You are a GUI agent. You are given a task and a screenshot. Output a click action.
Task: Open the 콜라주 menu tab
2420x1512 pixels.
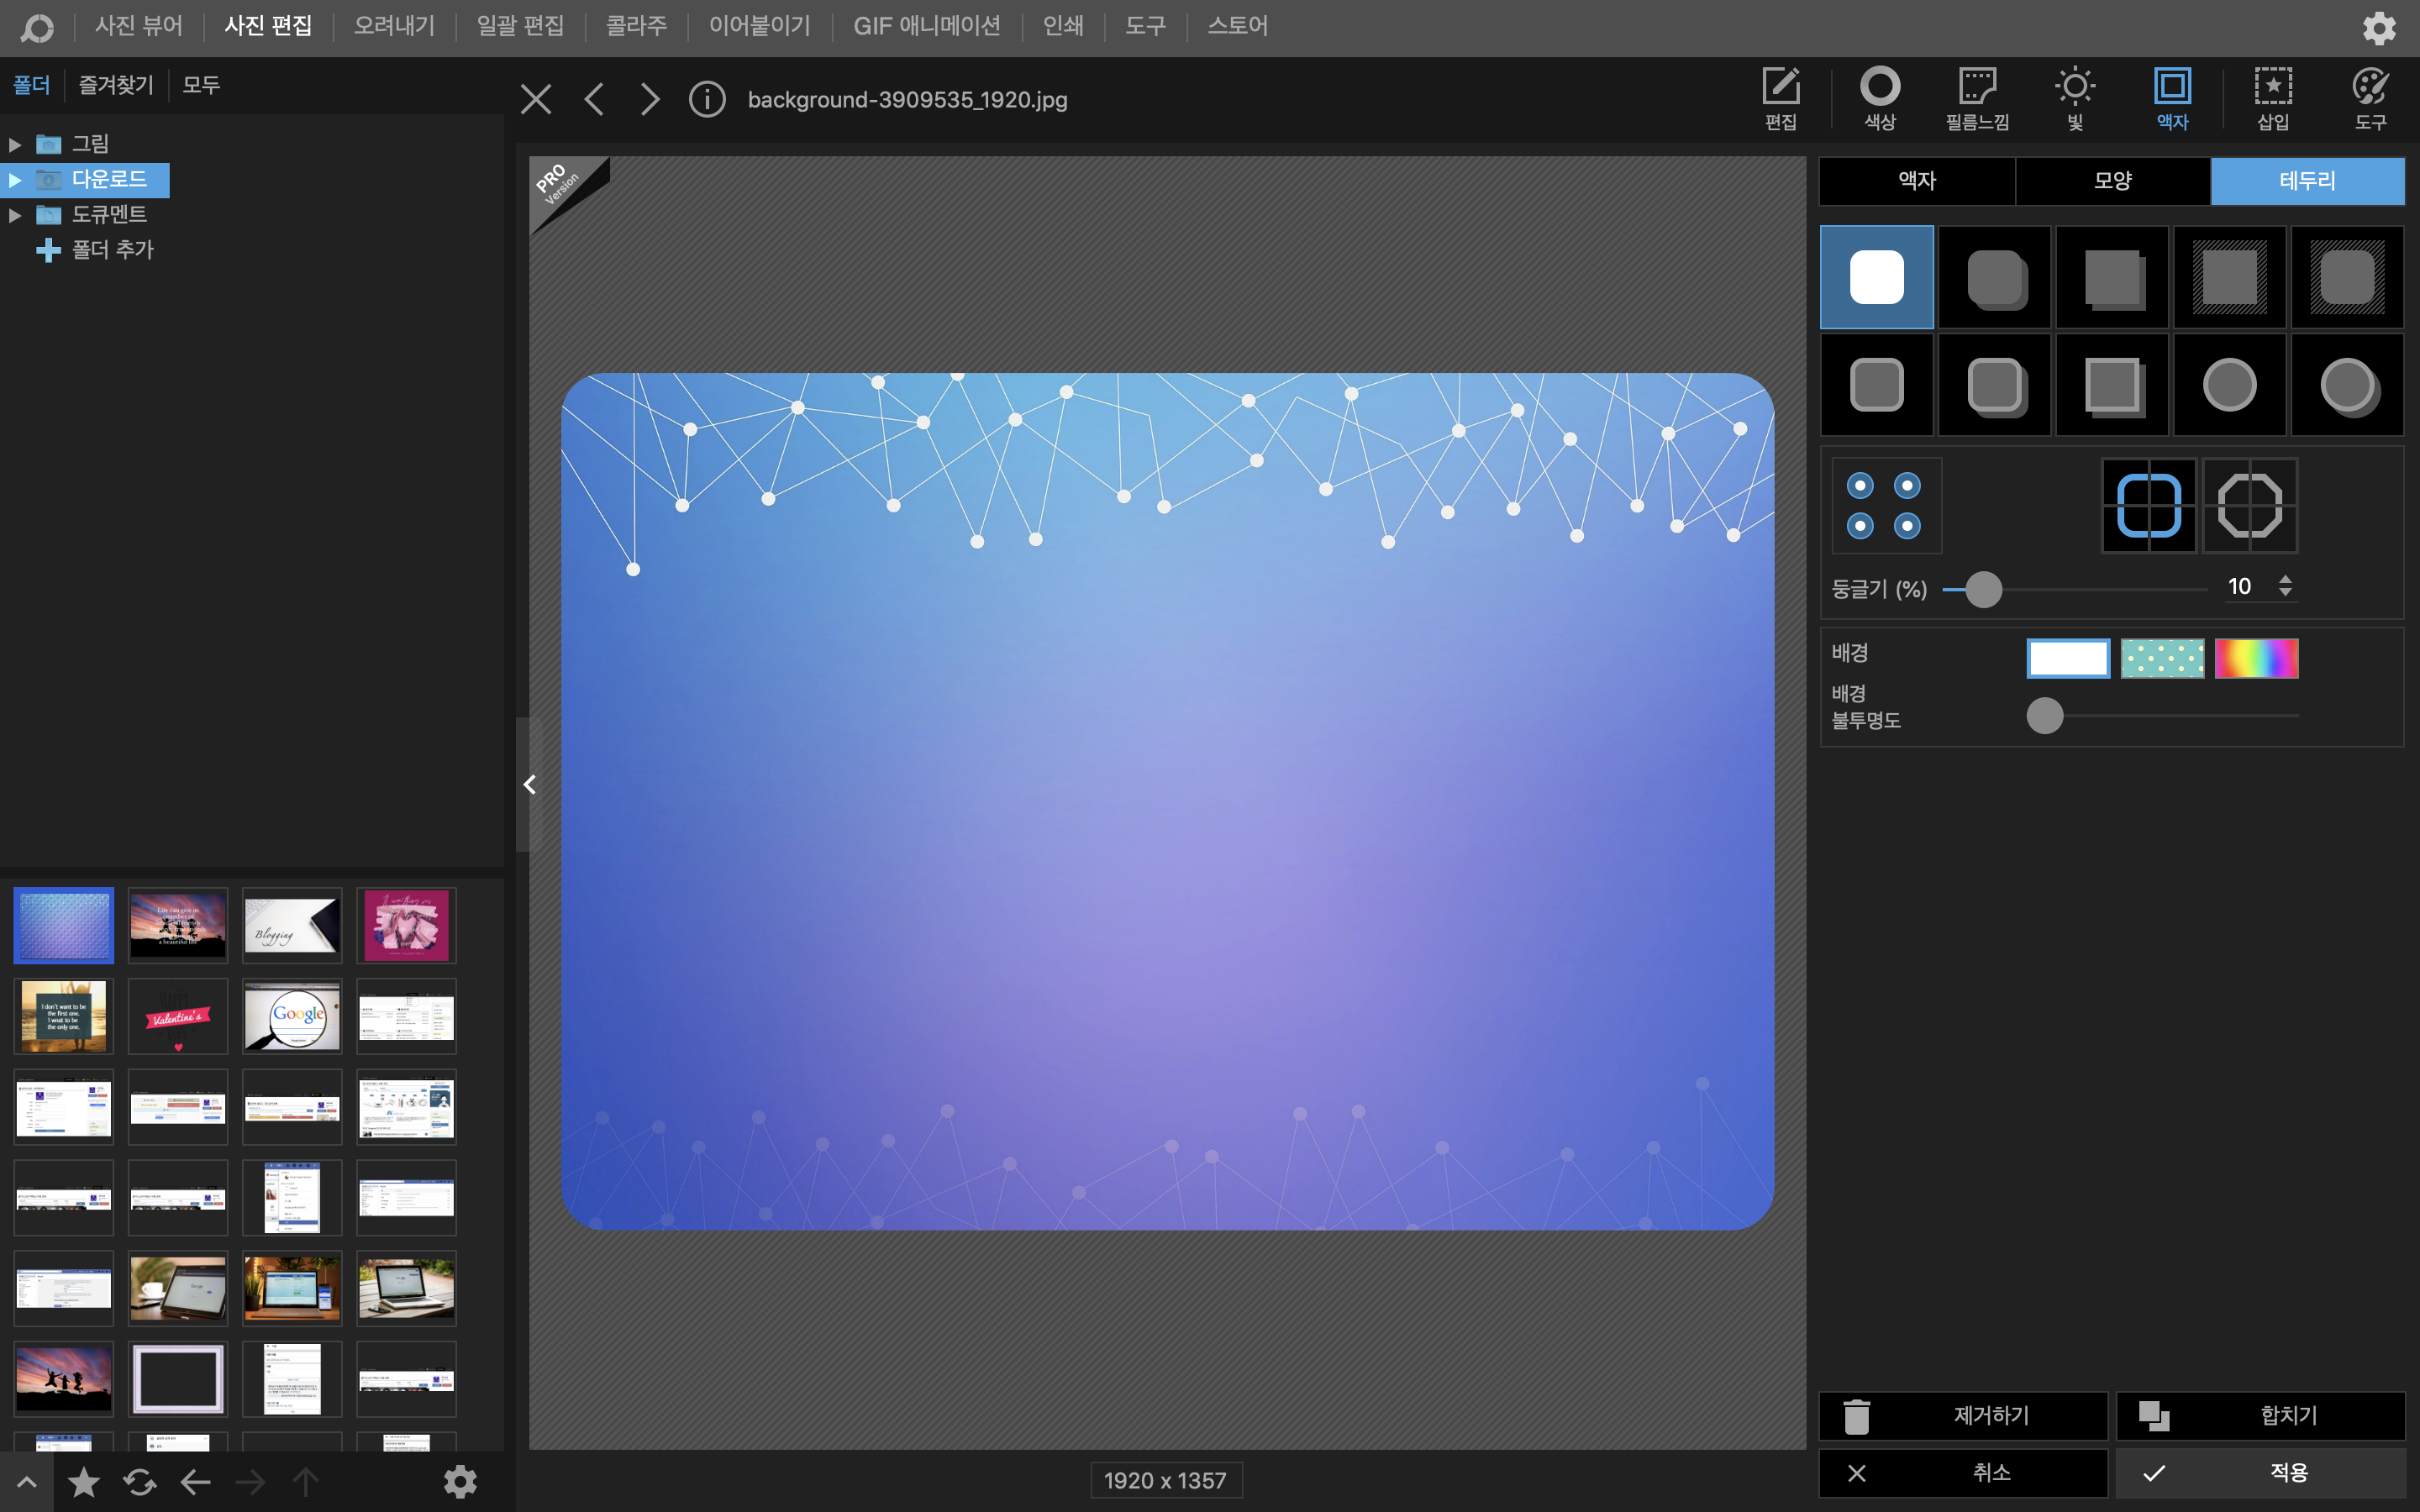pos(636,26)
